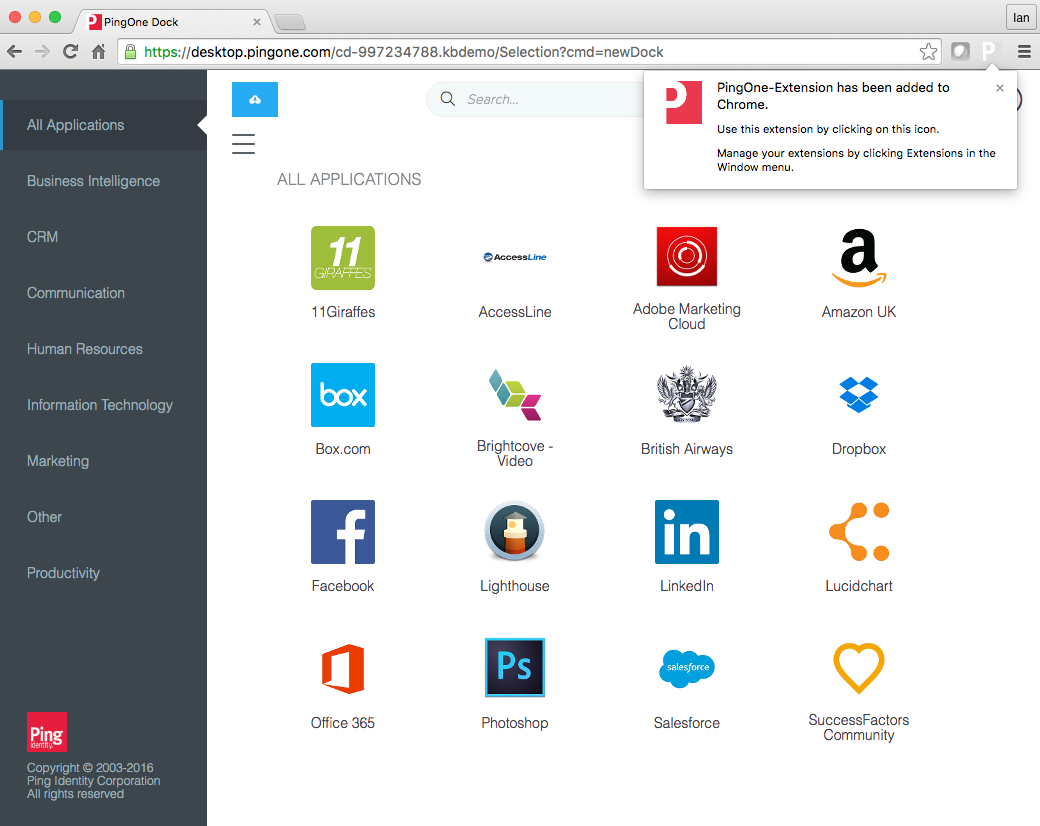Screen dimensions: 1040x826
Task: Launch Office 365
Action: point(343,667)
